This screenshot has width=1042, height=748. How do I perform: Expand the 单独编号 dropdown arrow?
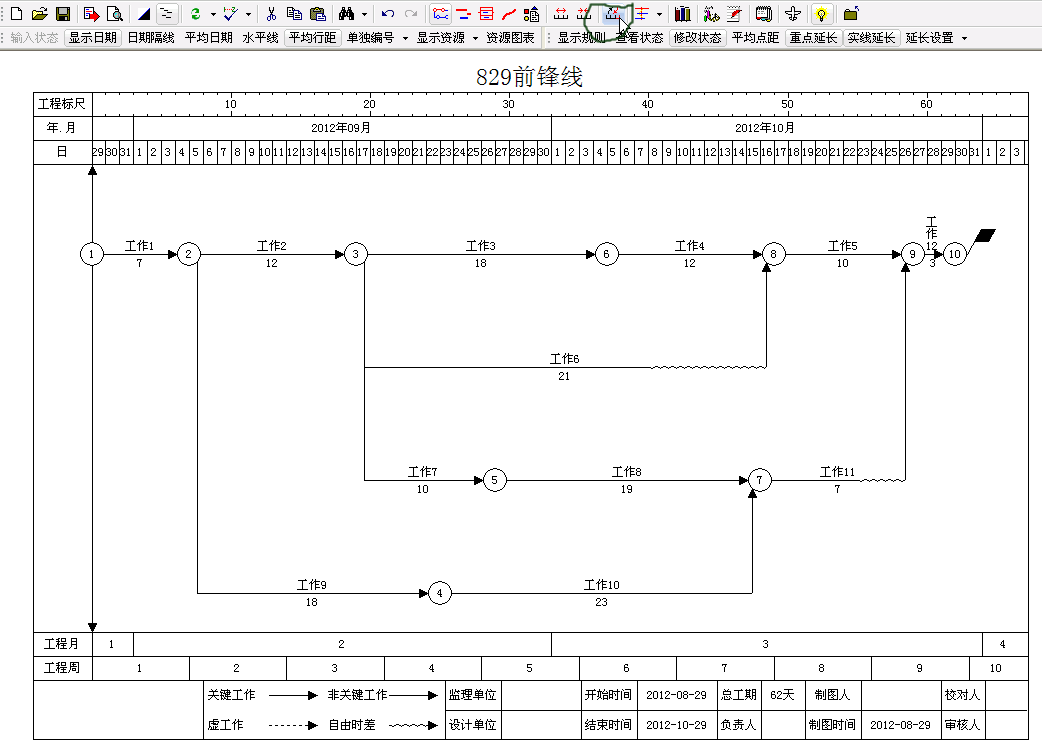point(405,38)
